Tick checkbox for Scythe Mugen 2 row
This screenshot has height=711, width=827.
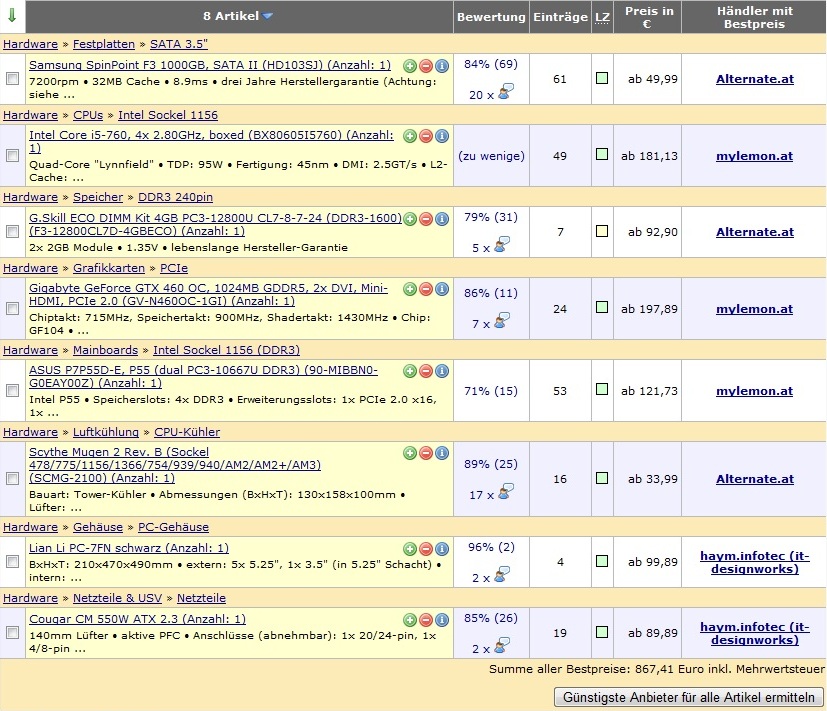(x=12, y=478)
